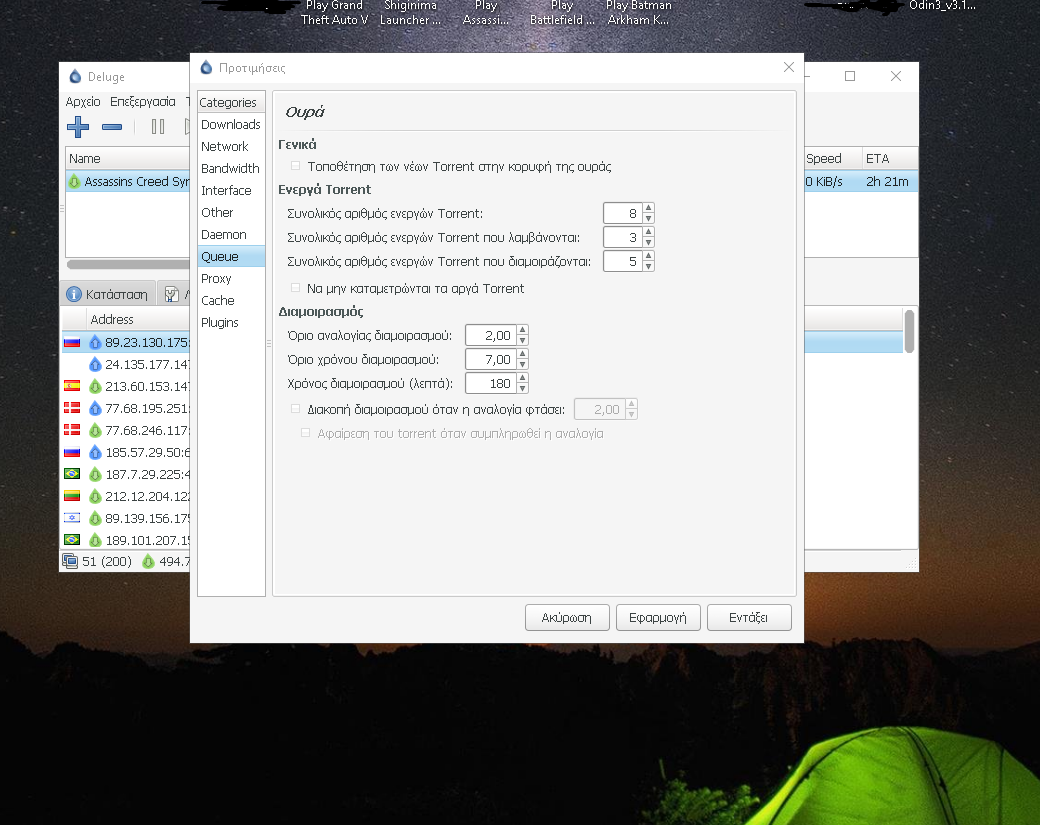Select Daemon category
The height and width of the screenshot is (825, 1040).
point(231,235)
